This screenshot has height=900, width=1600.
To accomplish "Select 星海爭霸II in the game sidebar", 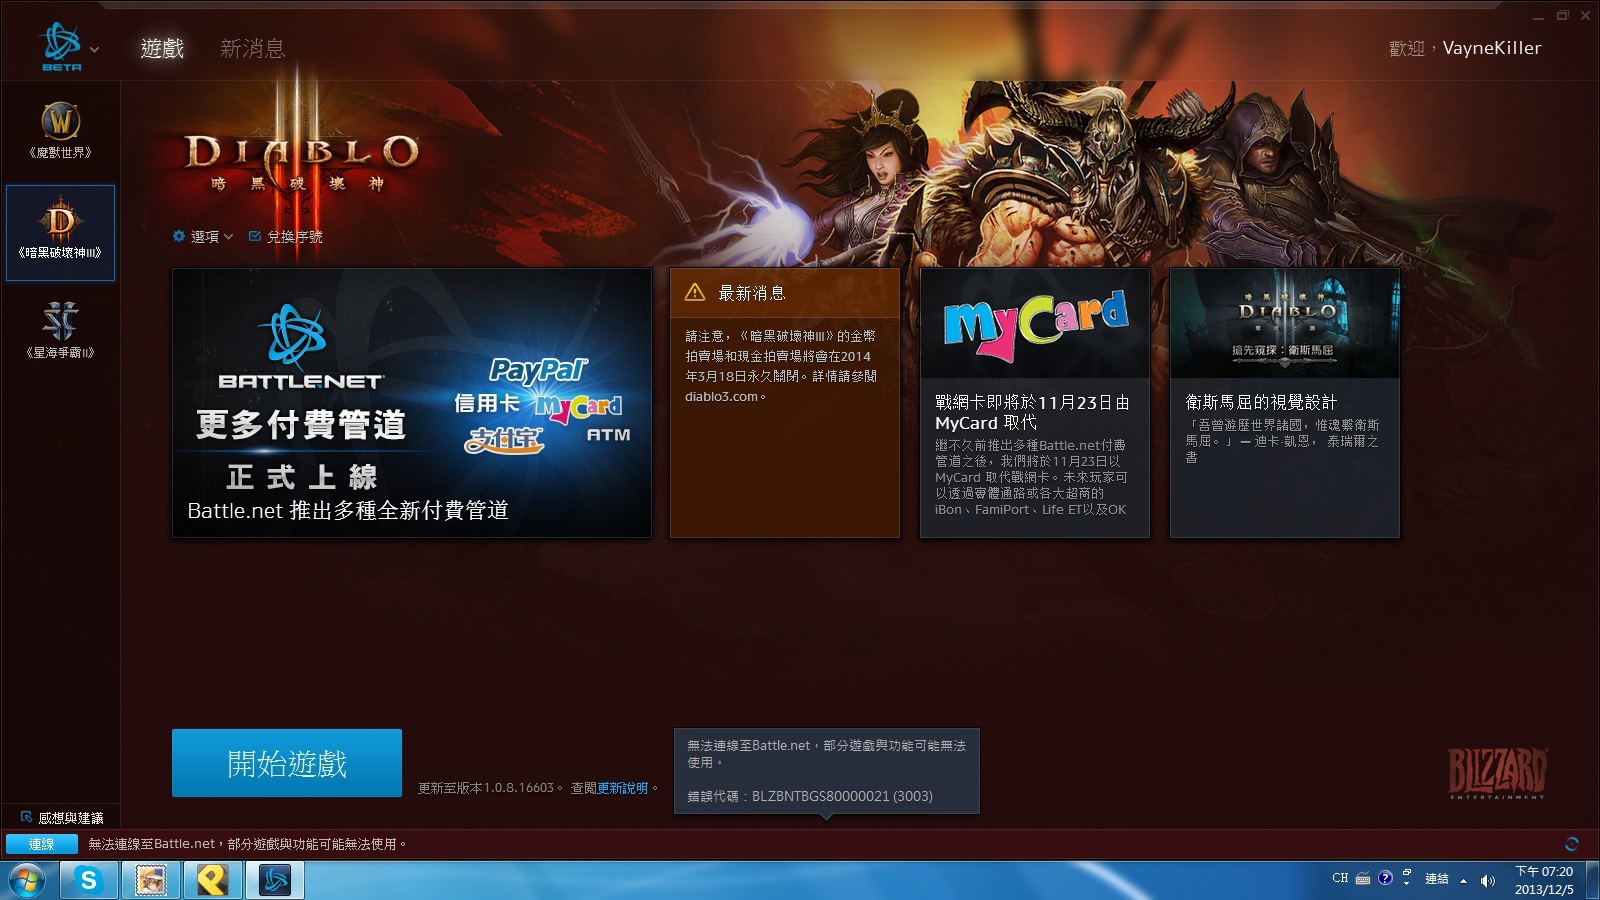I will (x=60, y=331).
